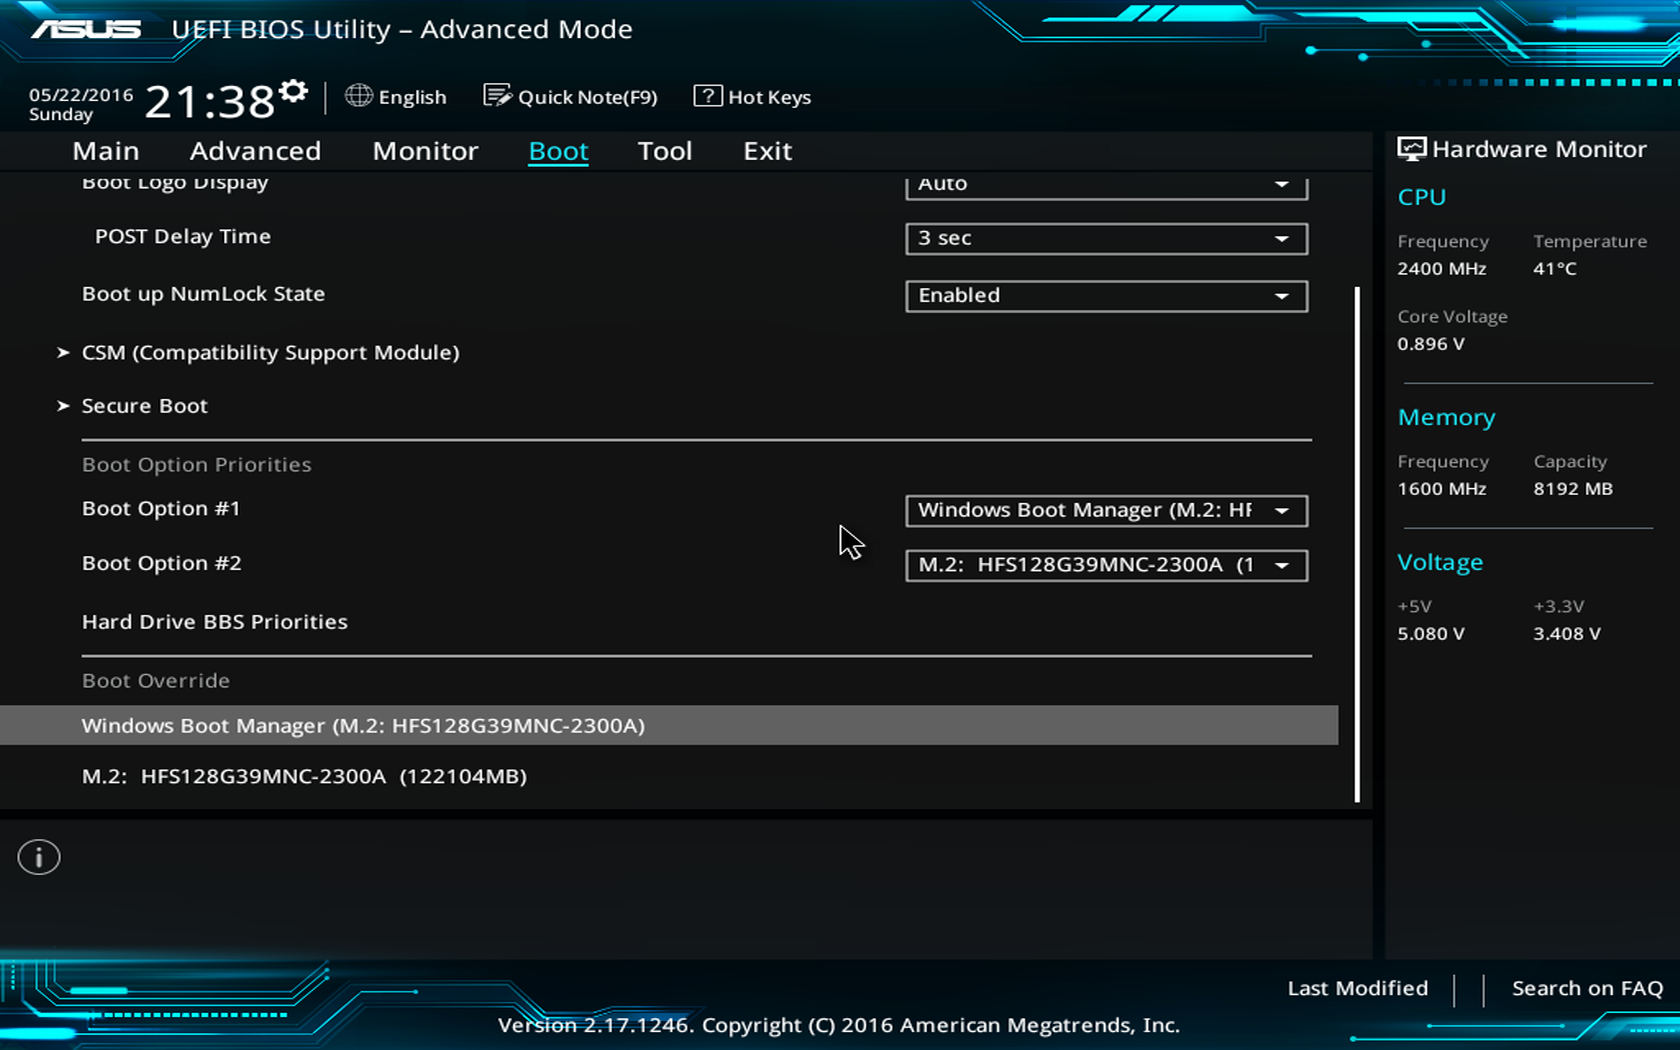Open Search on FAQ
Viewport: 1680px width, 1050px height.
click(1587, 988)
